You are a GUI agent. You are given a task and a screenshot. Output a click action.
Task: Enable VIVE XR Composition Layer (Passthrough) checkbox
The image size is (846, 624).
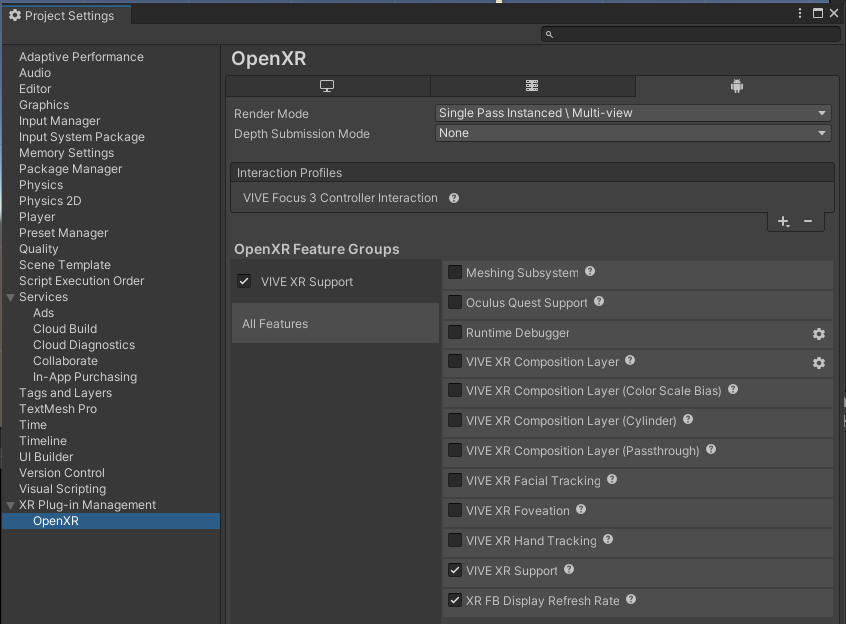pos(455,450)
